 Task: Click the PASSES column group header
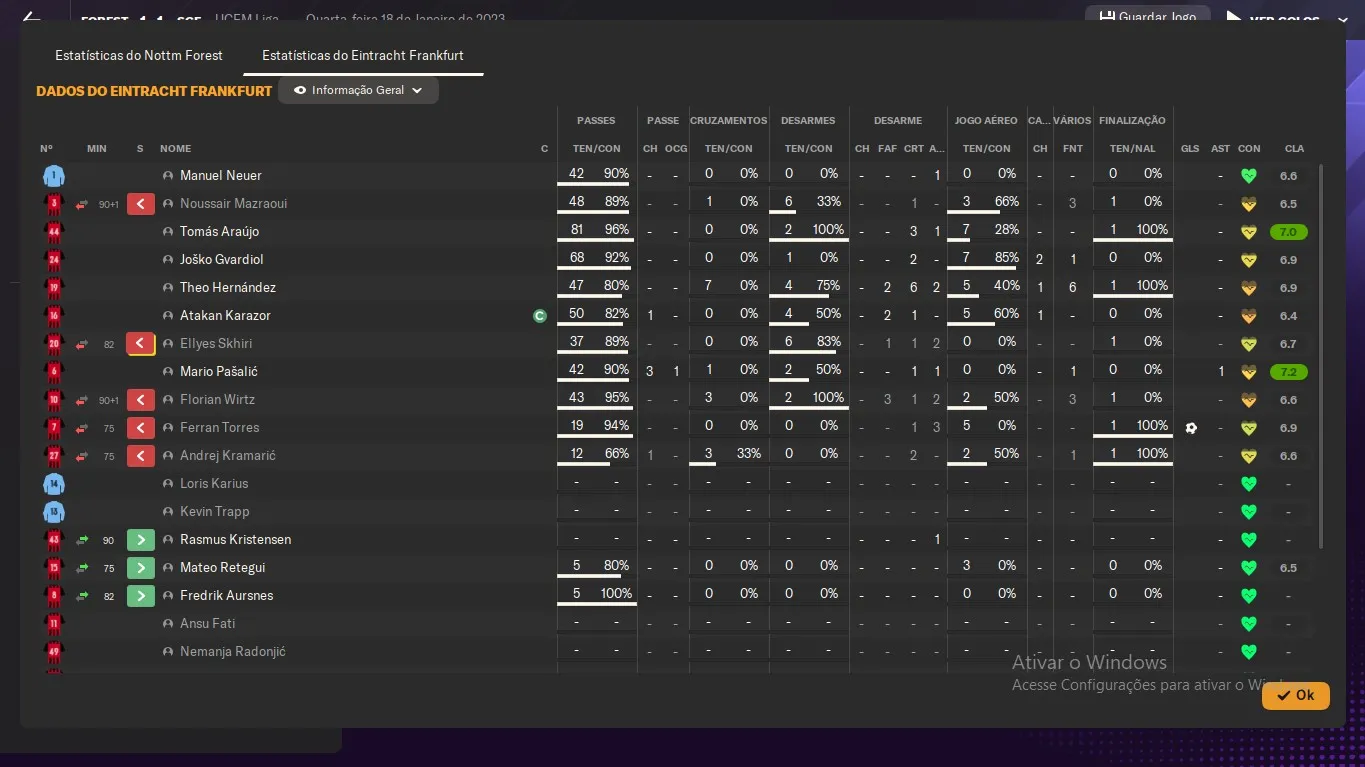click(596, 121)
